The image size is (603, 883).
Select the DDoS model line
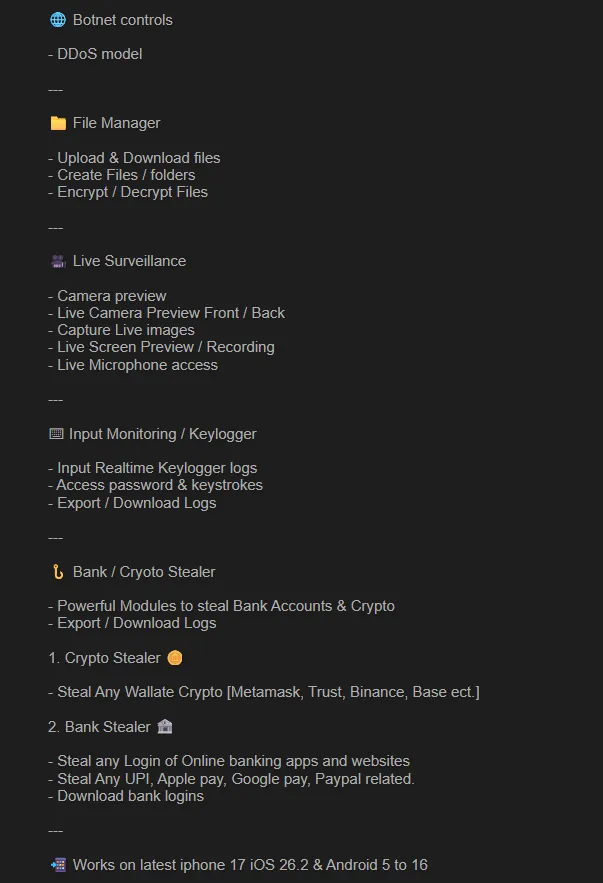[95, 54]
